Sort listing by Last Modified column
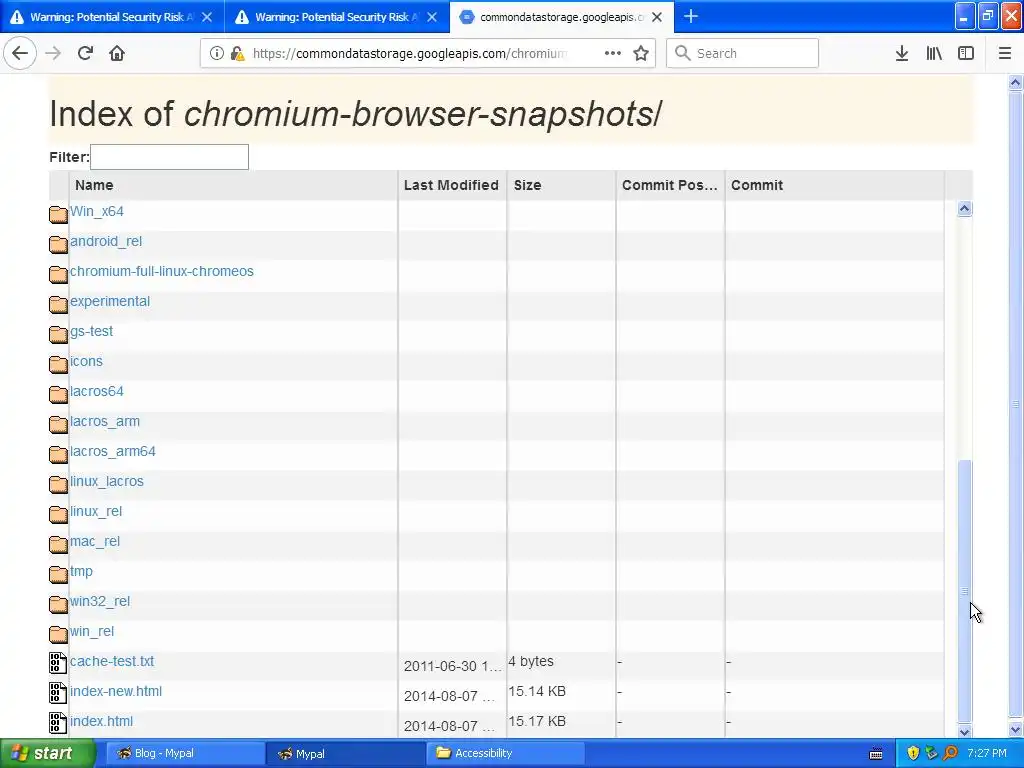This screenshot has width=1024, height=768. 452,185
